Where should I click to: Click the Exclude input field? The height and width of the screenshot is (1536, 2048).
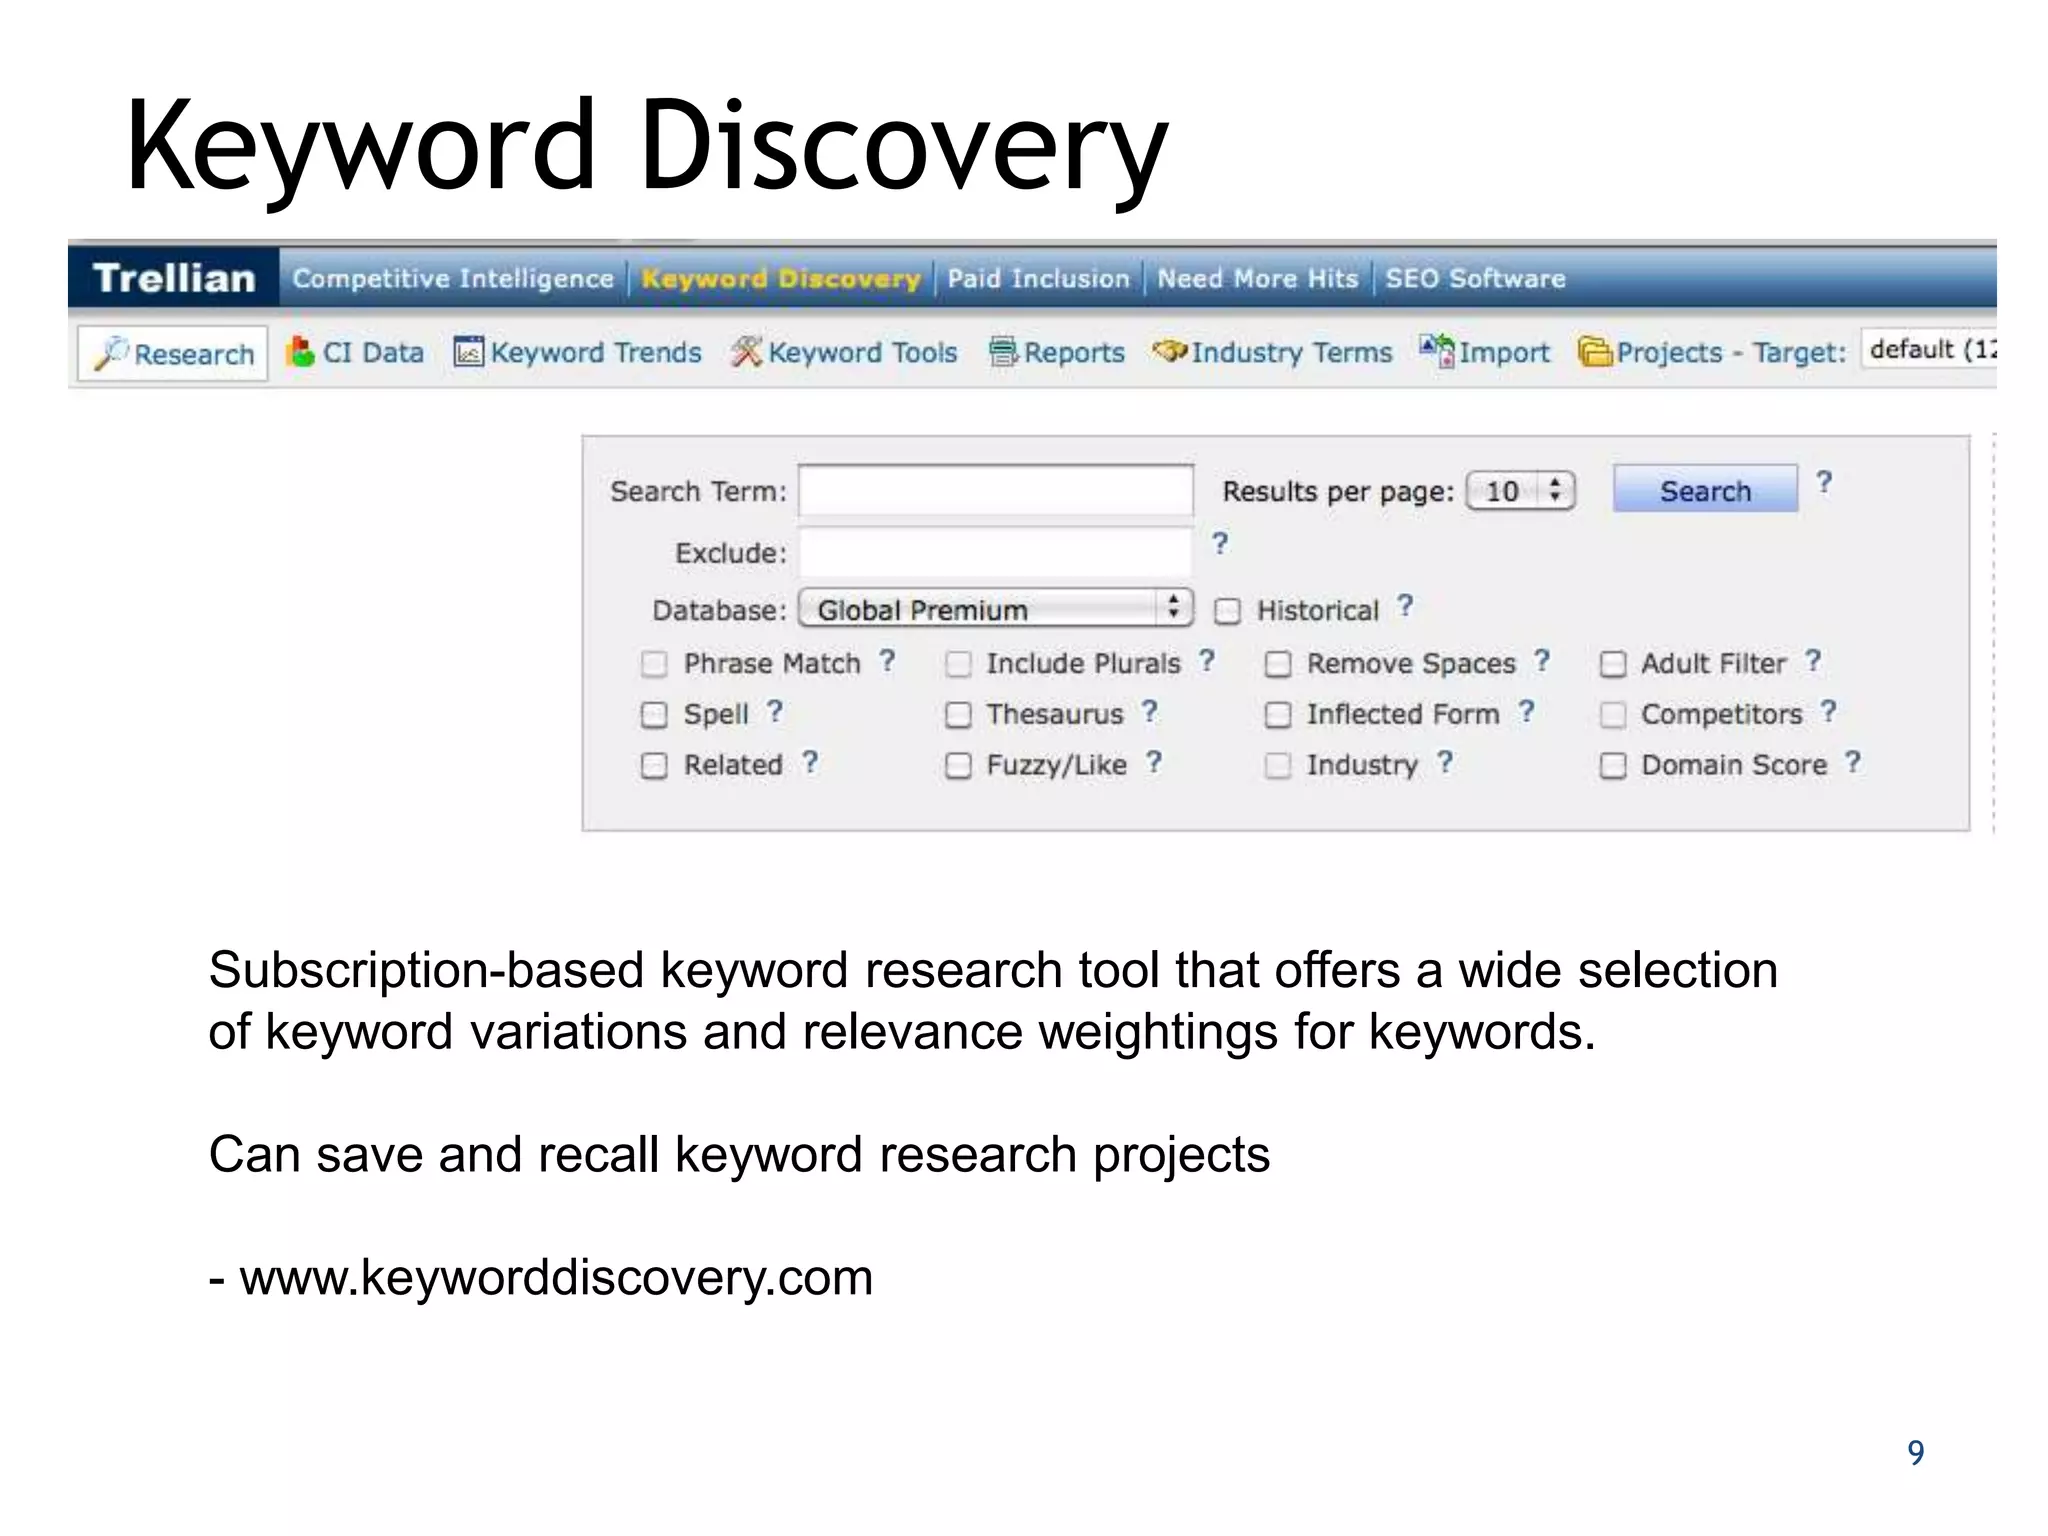point(996,552)
